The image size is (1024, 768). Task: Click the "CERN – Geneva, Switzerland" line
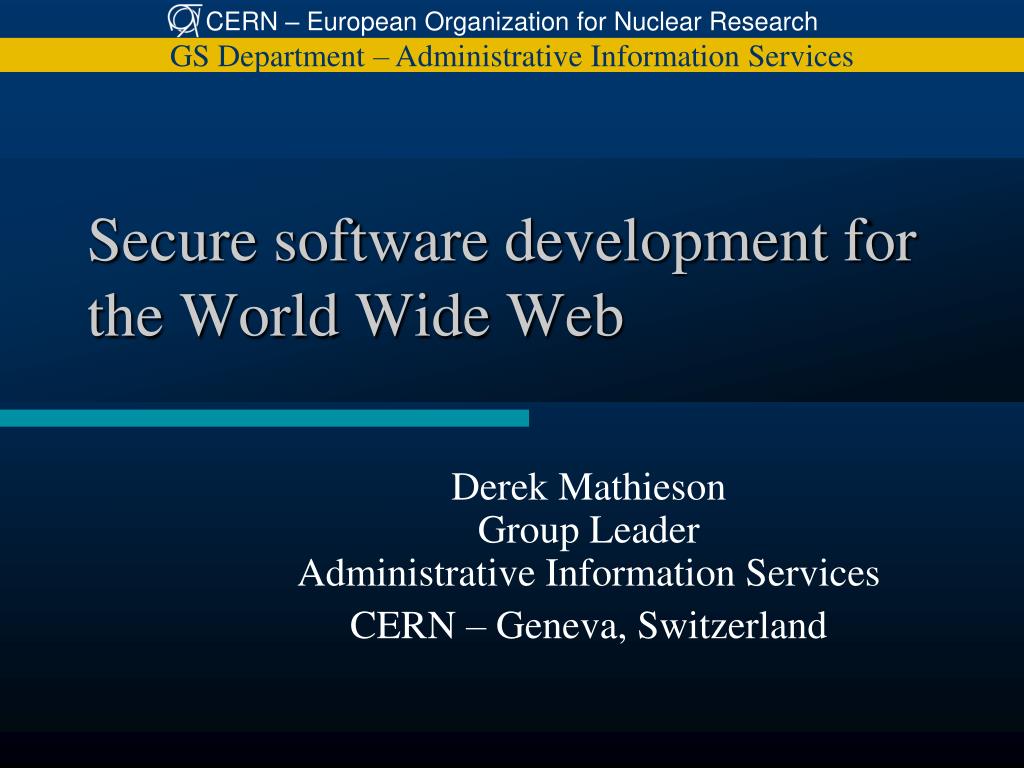click(588, 625)
